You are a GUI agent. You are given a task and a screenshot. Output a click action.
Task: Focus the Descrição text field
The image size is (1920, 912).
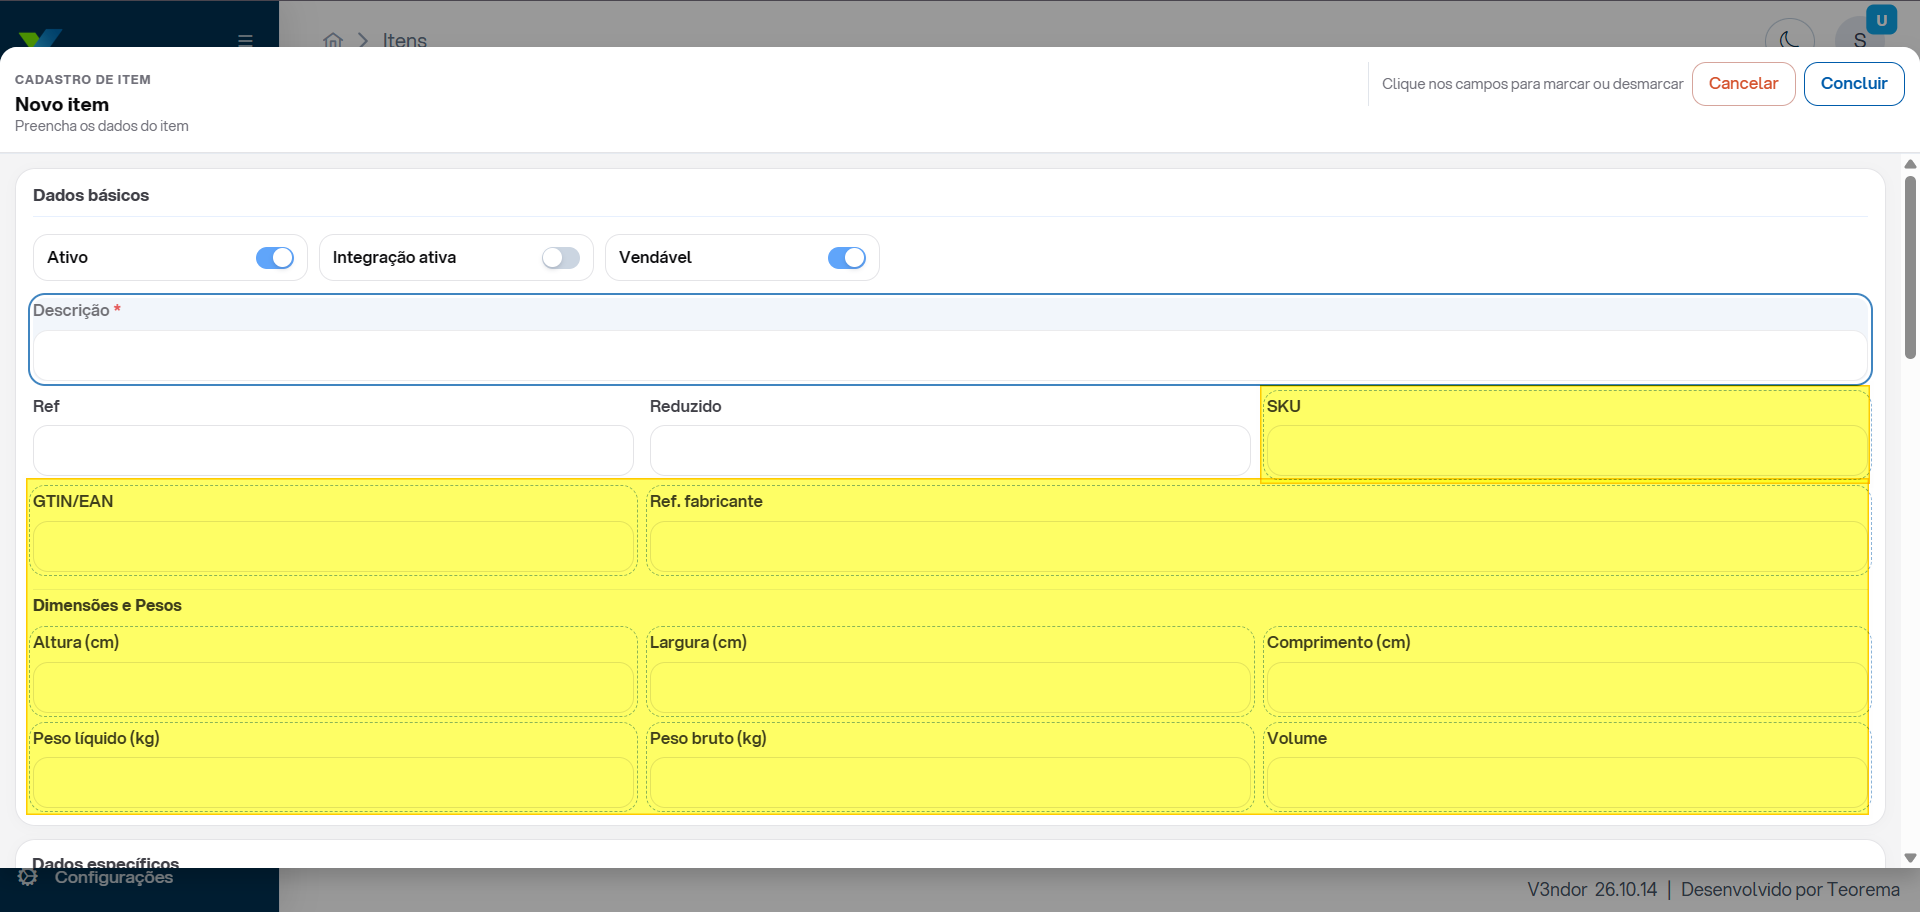(x=950, y=356)
